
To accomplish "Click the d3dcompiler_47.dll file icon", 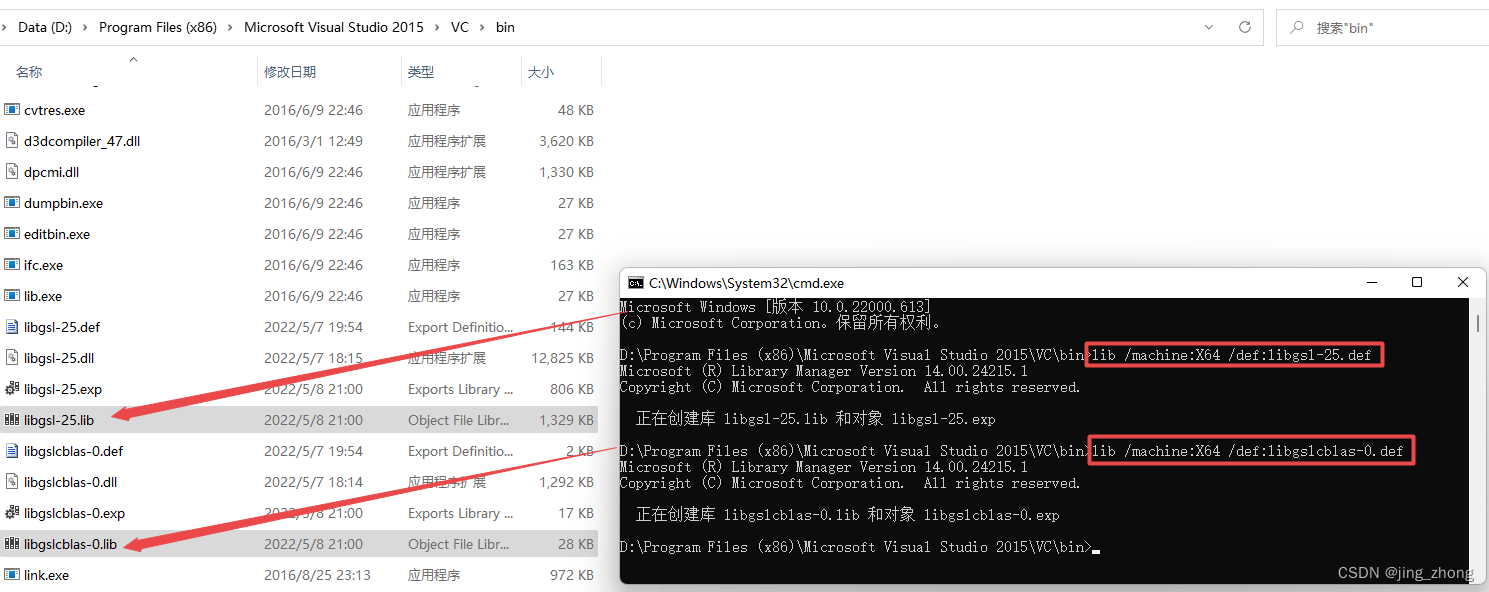I will coord(12,141).
